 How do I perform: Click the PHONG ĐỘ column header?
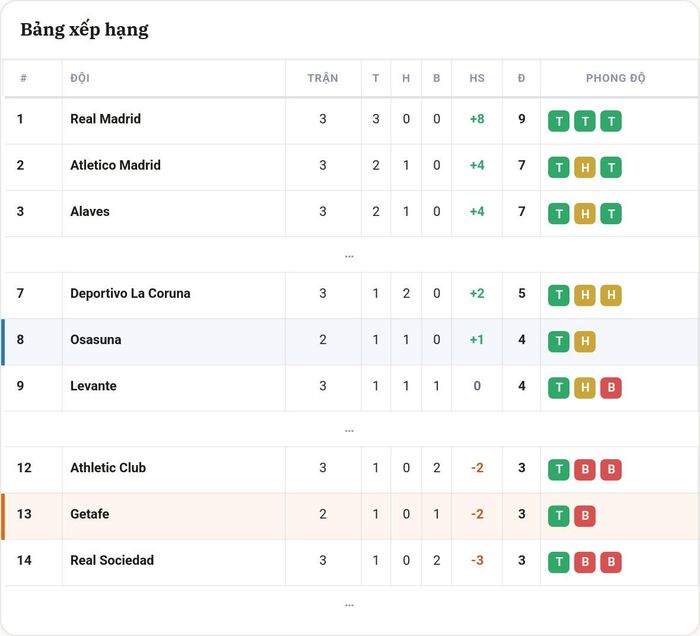(615, 78)
